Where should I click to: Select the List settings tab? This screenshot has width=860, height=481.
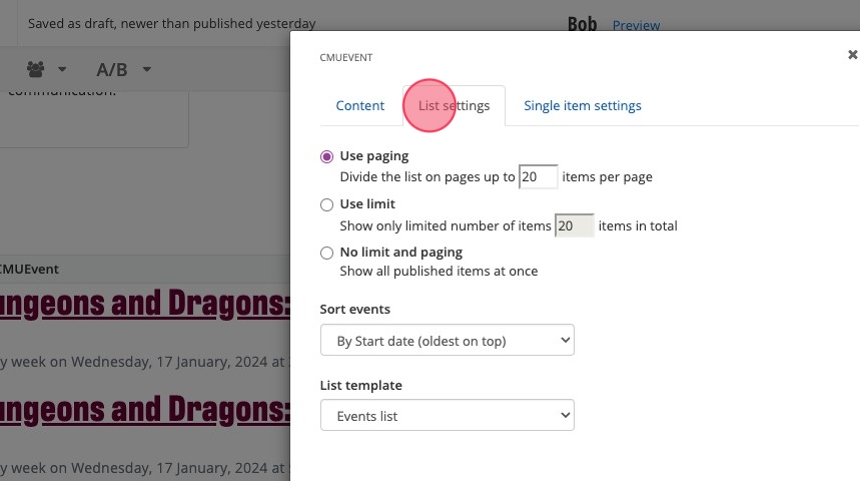(x=454, y=106)
